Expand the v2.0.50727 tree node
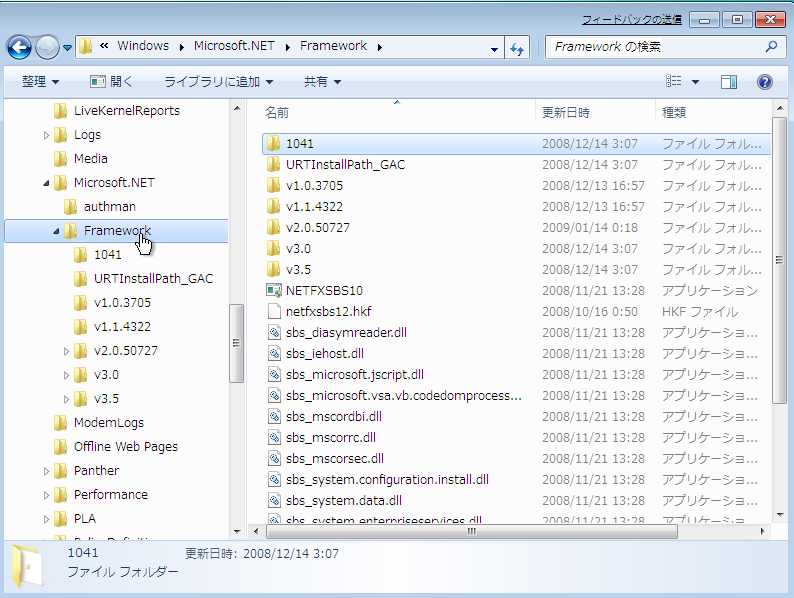Screen dimensions: 794x598 [x=66, y=351]
